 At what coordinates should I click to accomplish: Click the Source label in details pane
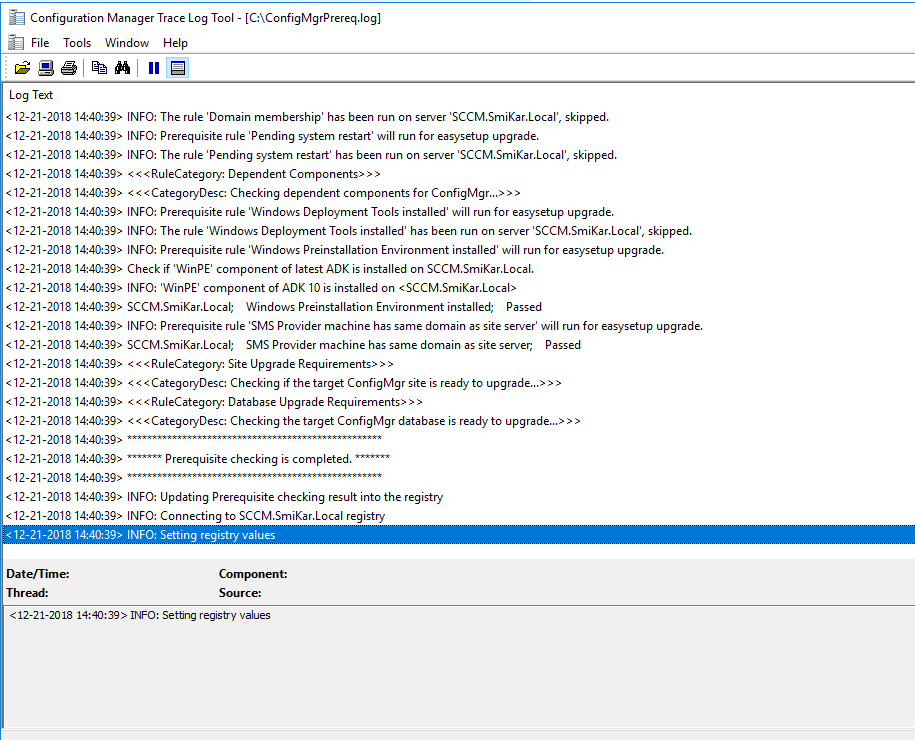click(240, 593)
